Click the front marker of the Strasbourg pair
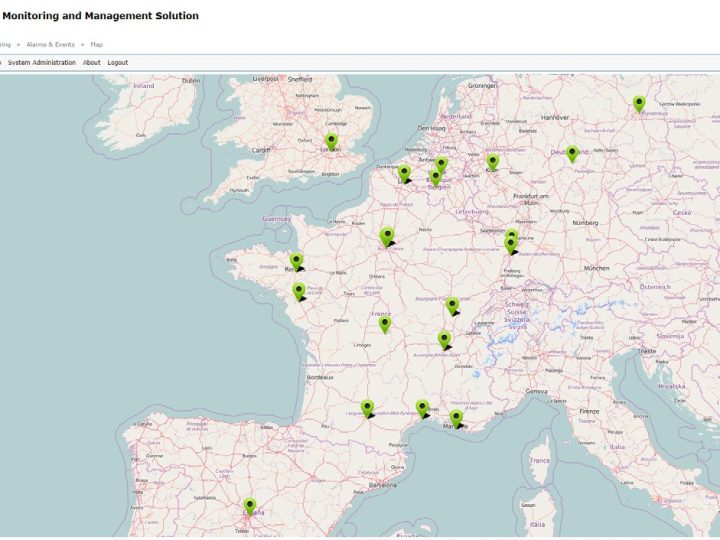This screenshot has height=540, width=720. pyautogui.click(x=511, y=244)
